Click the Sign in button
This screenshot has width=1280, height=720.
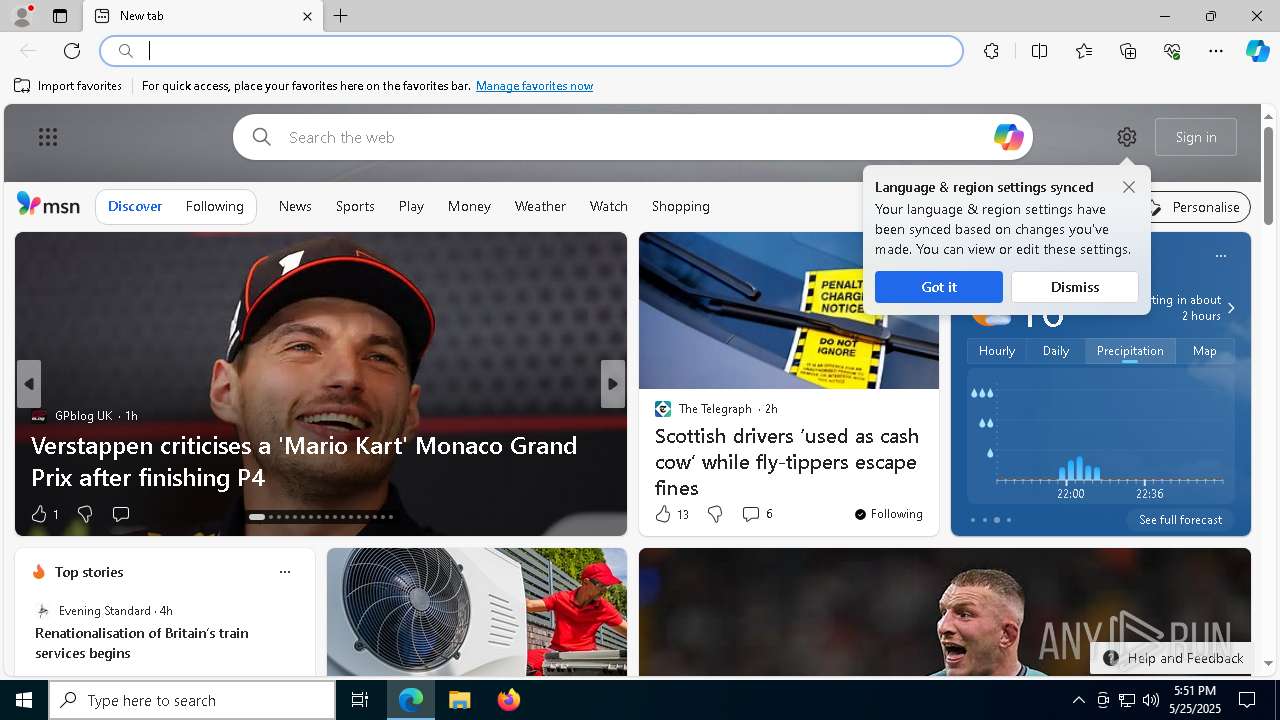tap(1196, 137)
